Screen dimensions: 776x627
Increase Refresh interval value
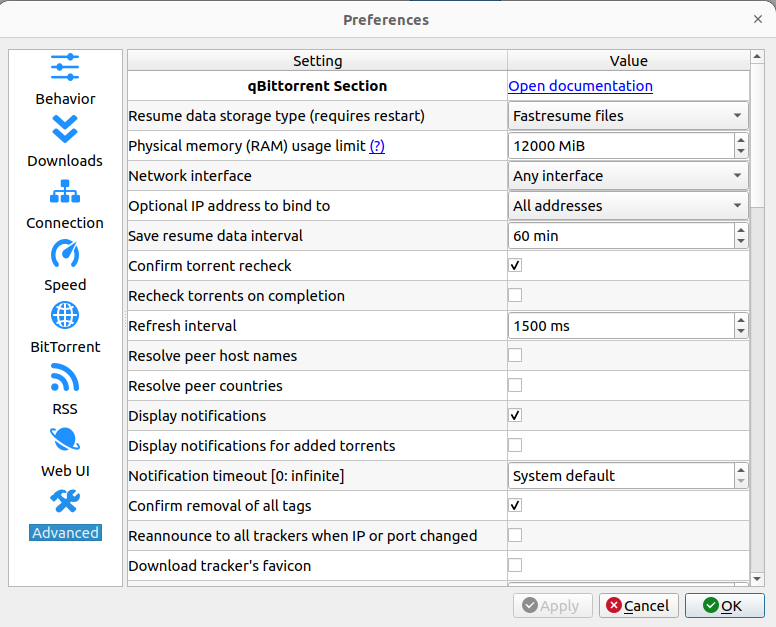741,320
